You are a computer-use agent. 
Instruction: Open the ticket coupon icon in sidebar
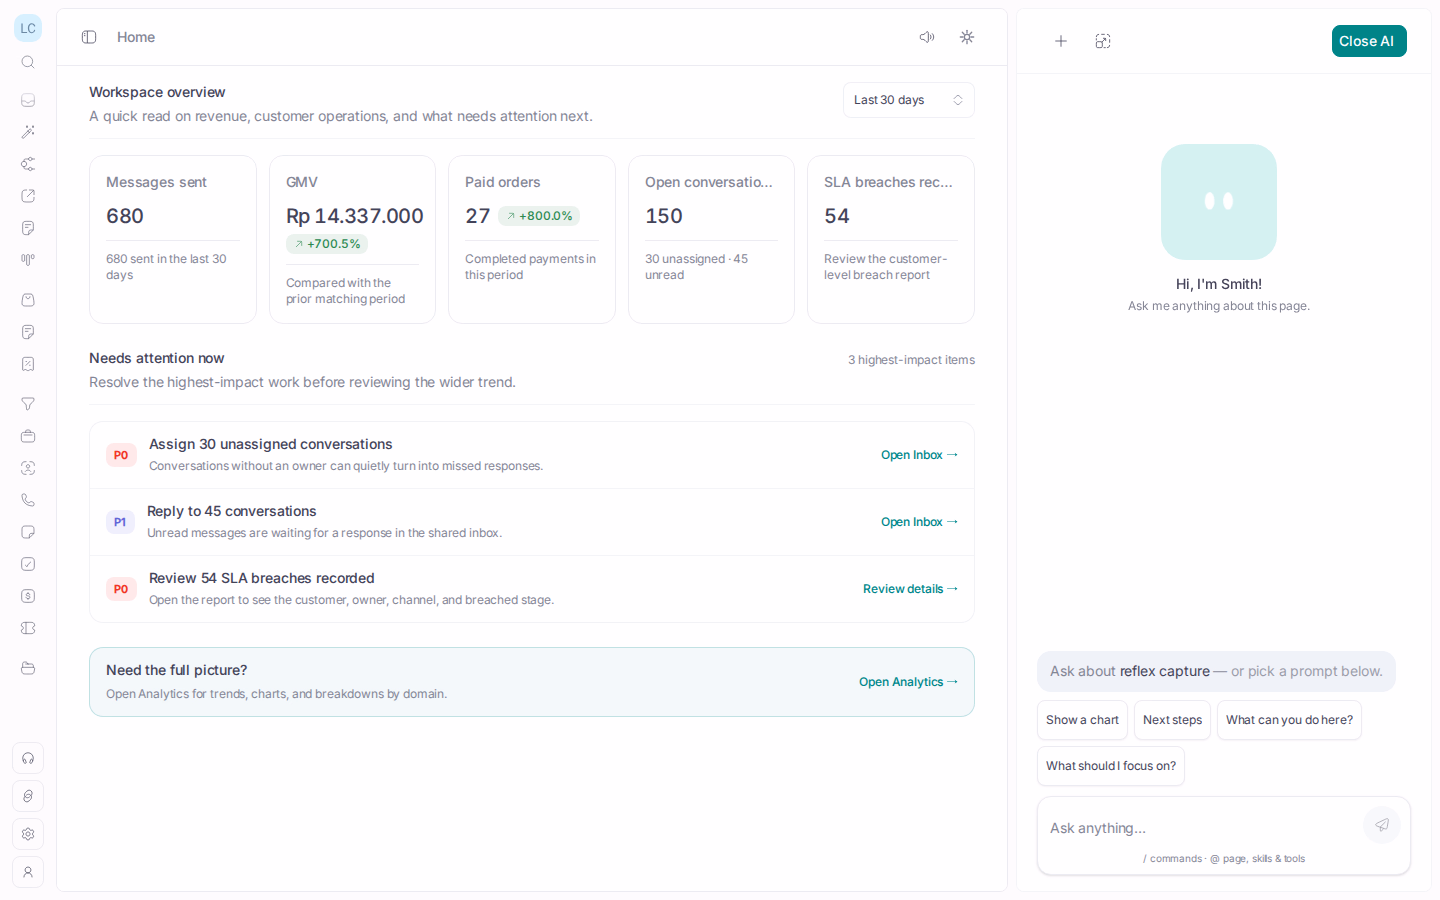[28, 628]
